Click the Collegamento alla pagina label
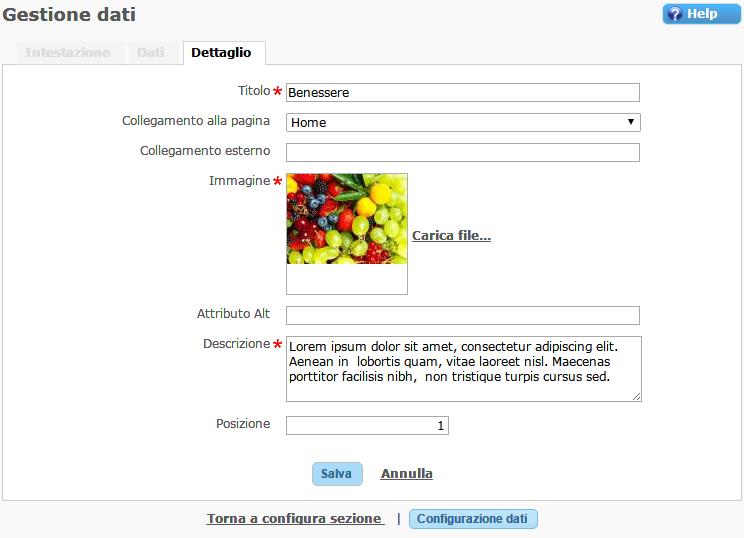 point(196,121)
